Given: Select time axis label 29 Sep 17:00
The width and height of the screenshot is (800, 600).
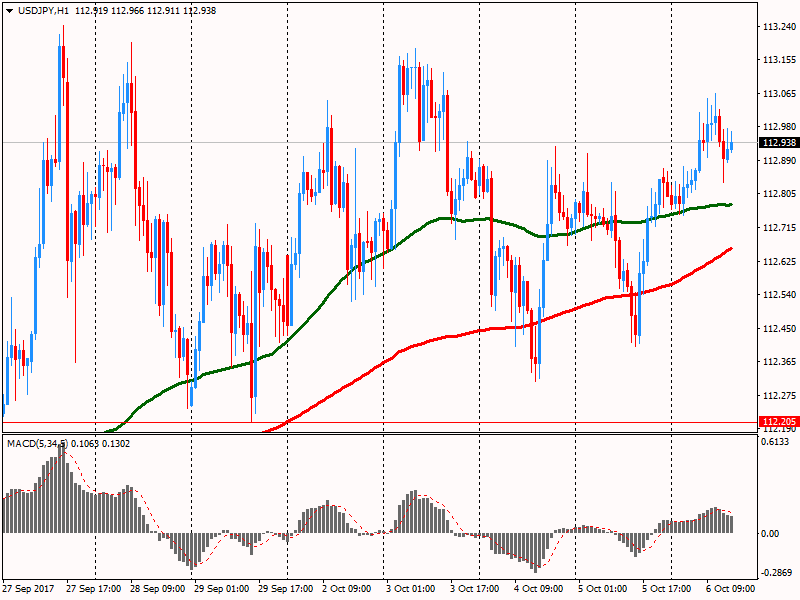Looking at the screenshot, I should (286, 589).
